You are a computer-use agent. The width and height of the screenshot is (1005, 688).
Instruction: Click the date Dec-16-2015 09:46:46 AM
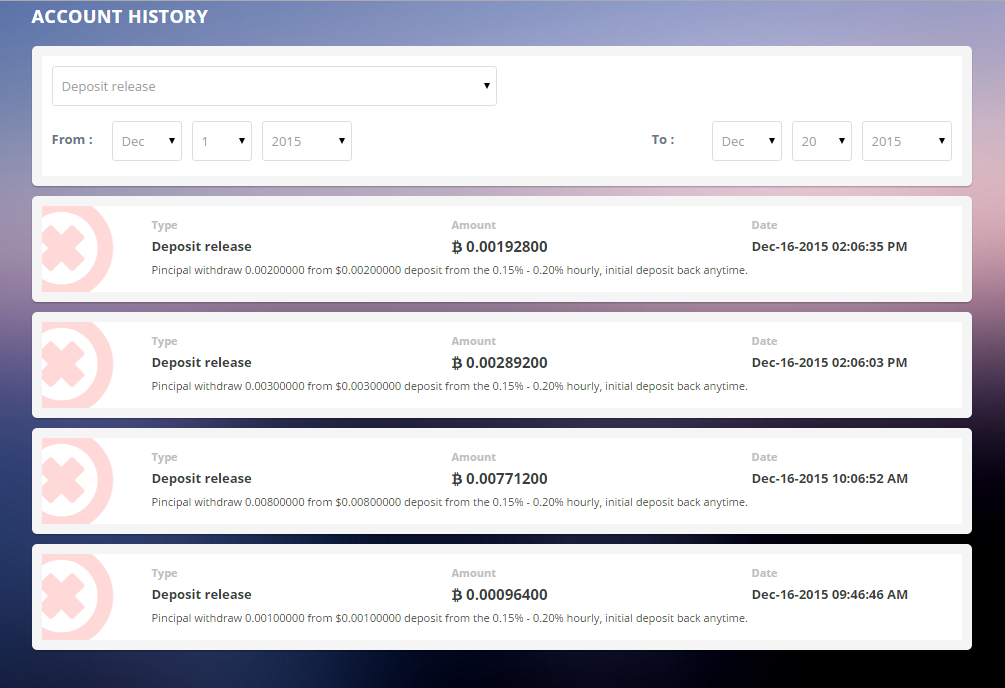(829, 595)
